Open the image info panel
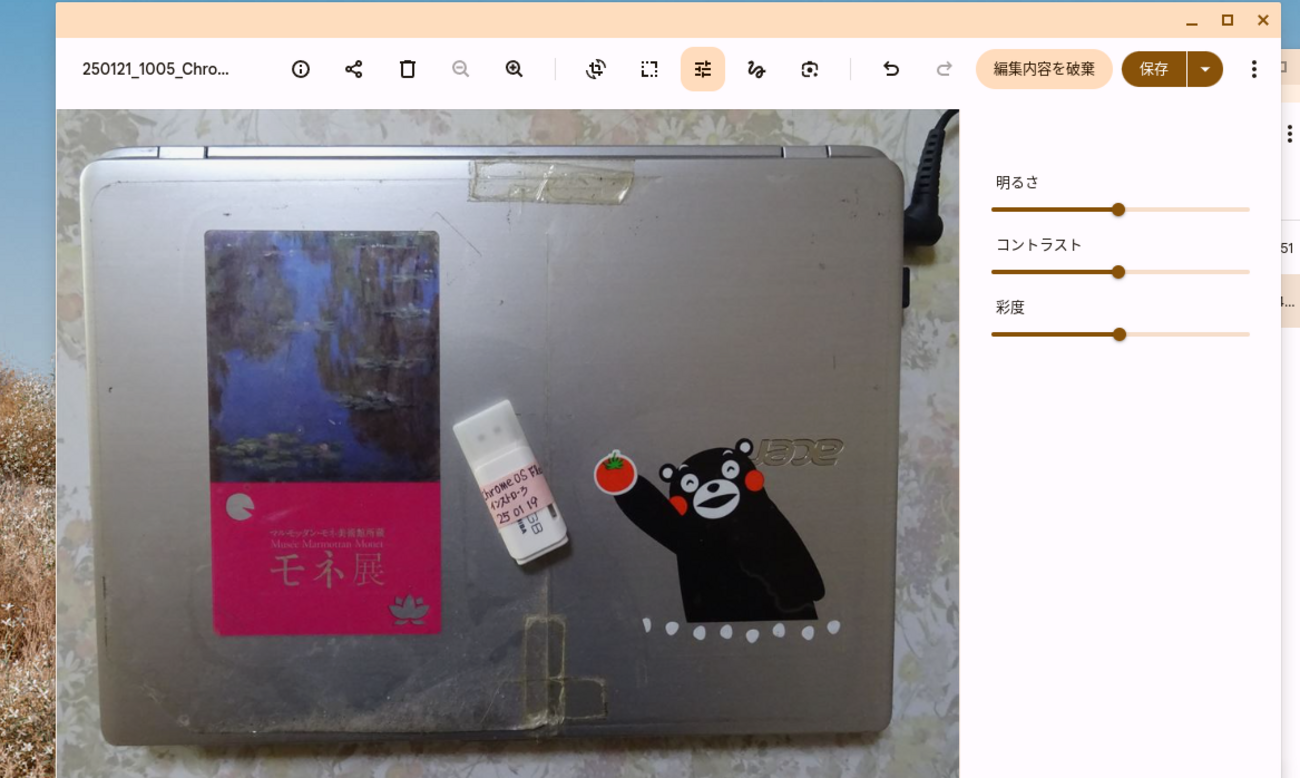 [x=301, y=69]
